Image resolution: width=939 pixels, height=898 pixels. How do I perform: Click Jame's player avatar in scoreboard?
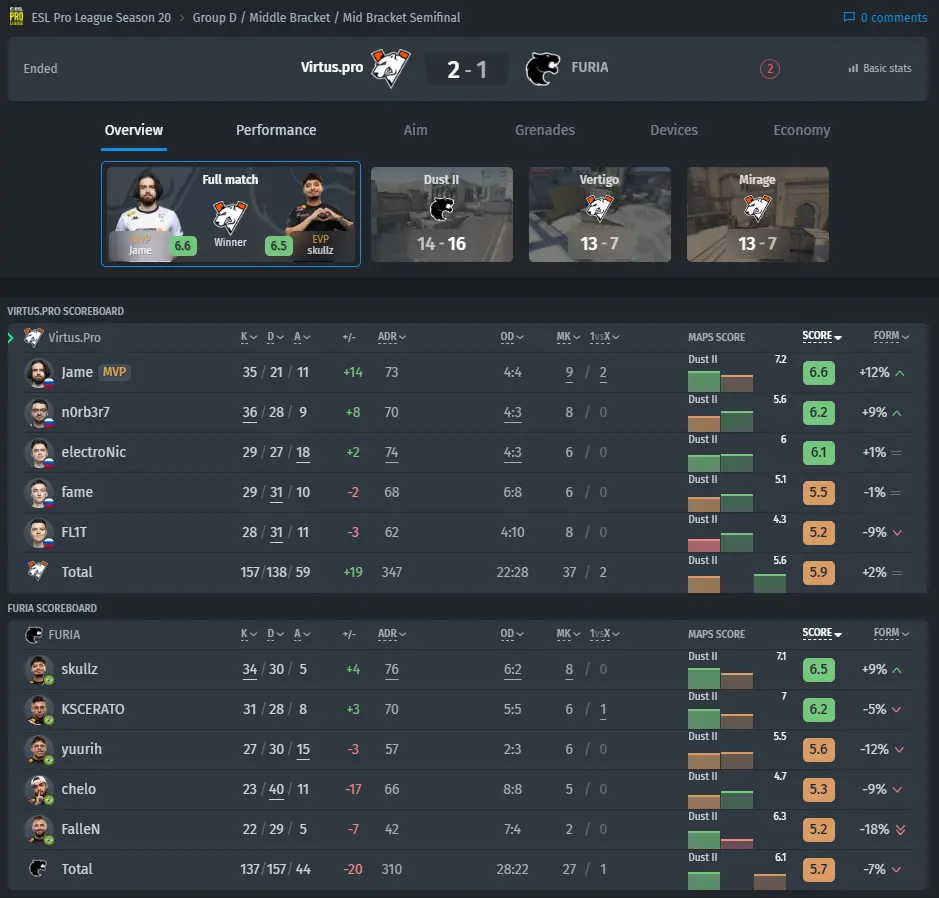(x=39, y=372)
